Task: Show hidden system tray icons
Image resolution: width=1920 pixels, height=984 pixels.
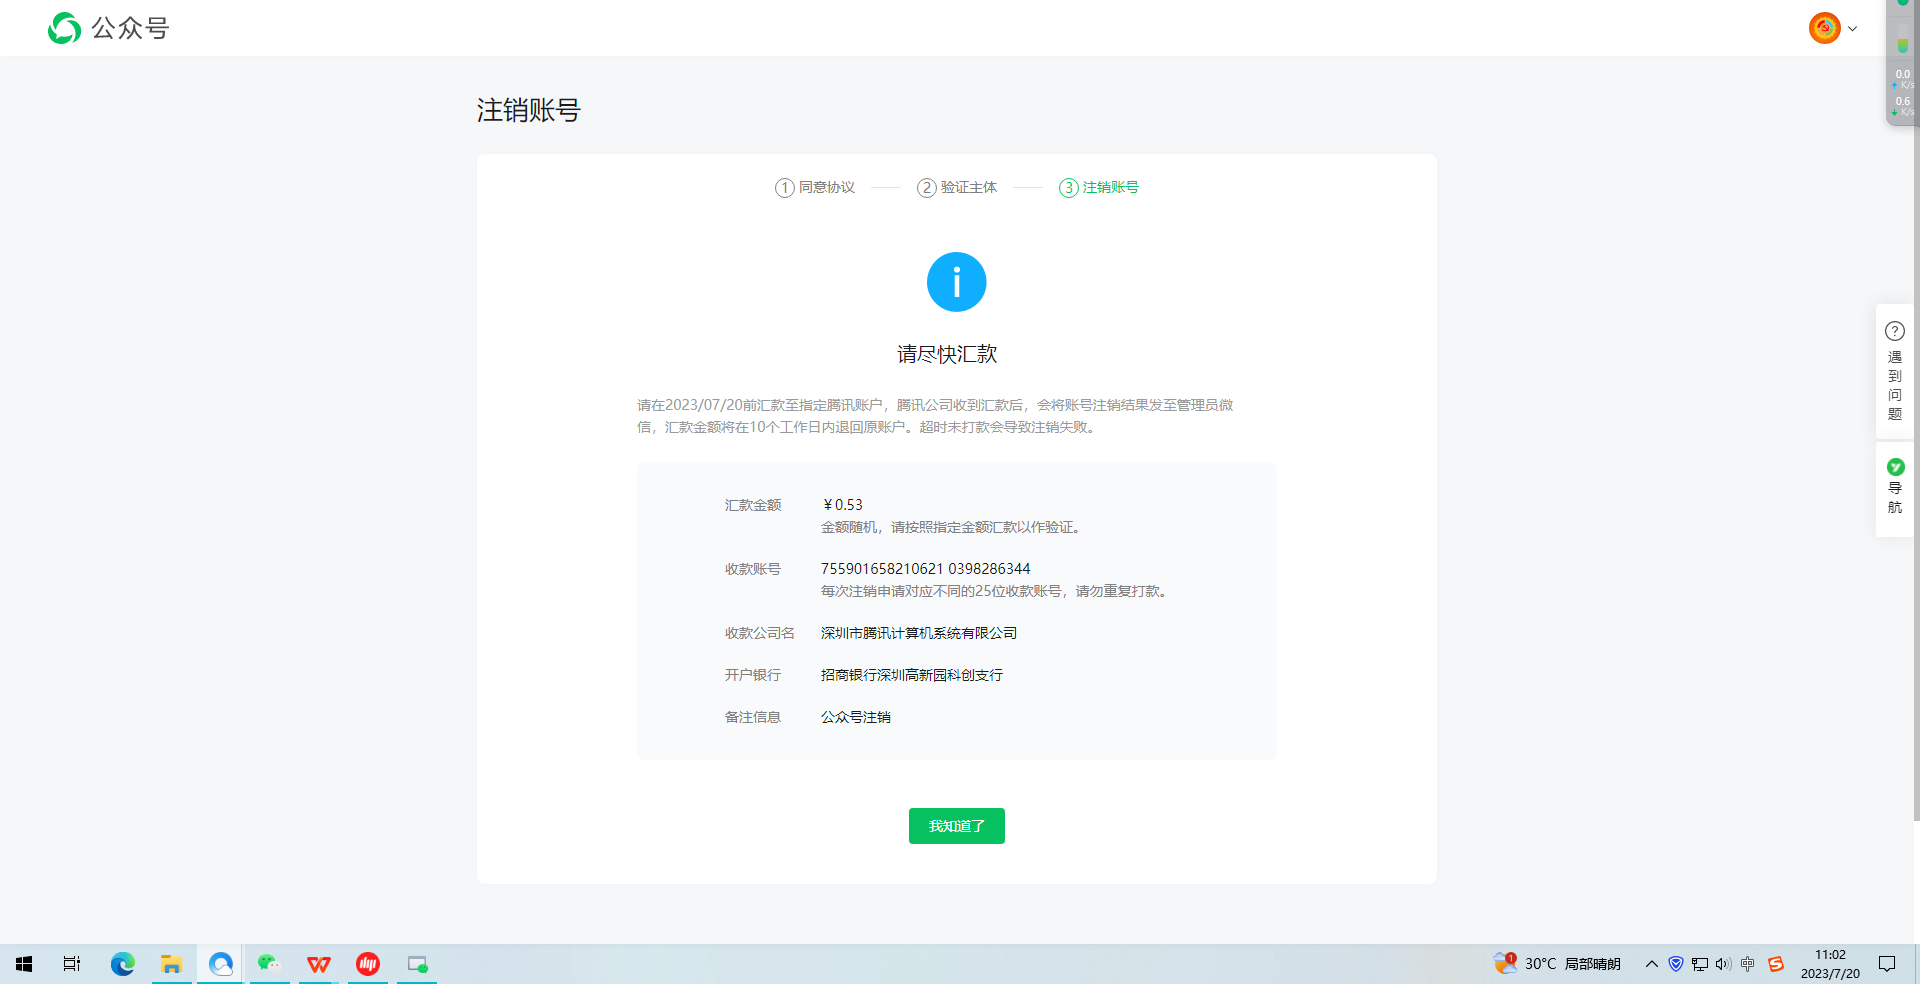Action: point(1651,964)
